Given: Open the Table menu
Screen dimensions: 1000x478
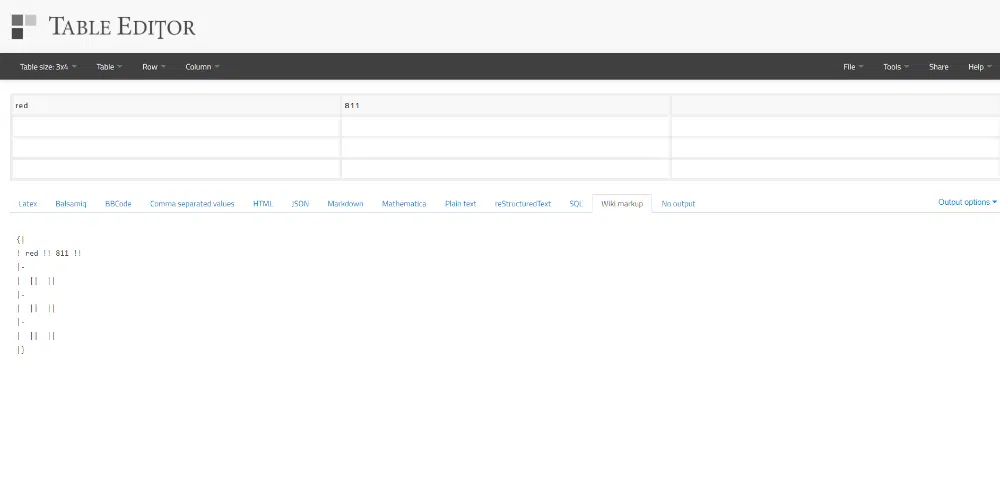Looking at the screenshot, I should pos(108,67).
